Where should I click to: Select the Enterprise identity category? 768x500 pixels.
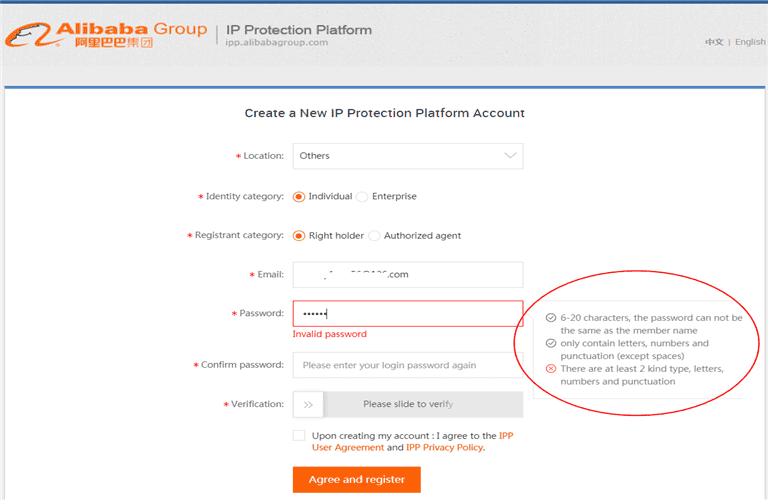(362, 197)
